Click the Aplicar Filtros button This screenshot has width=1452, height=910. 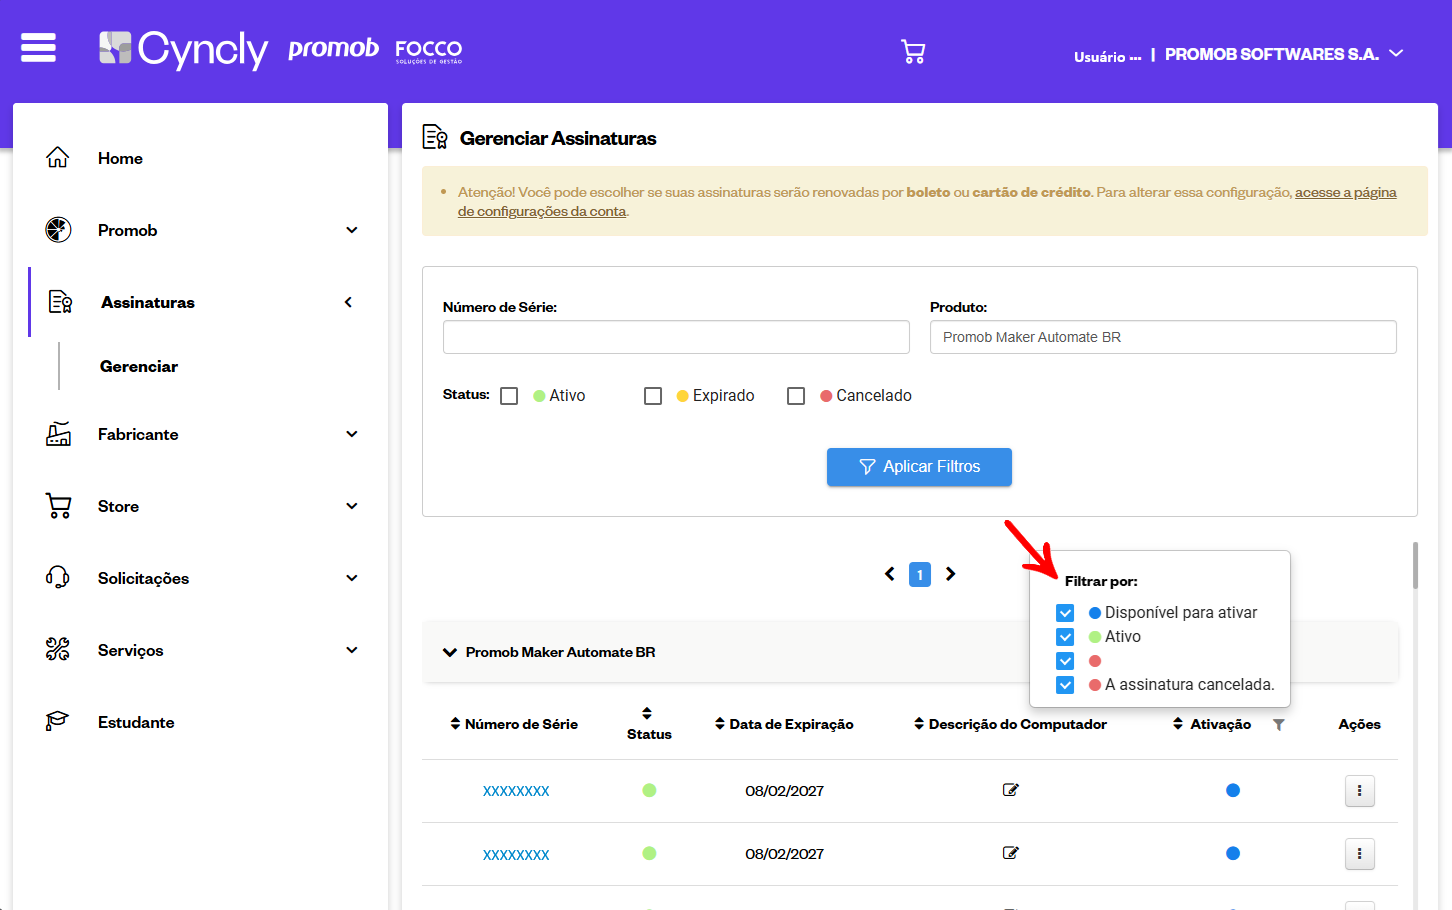coord(919,467)
